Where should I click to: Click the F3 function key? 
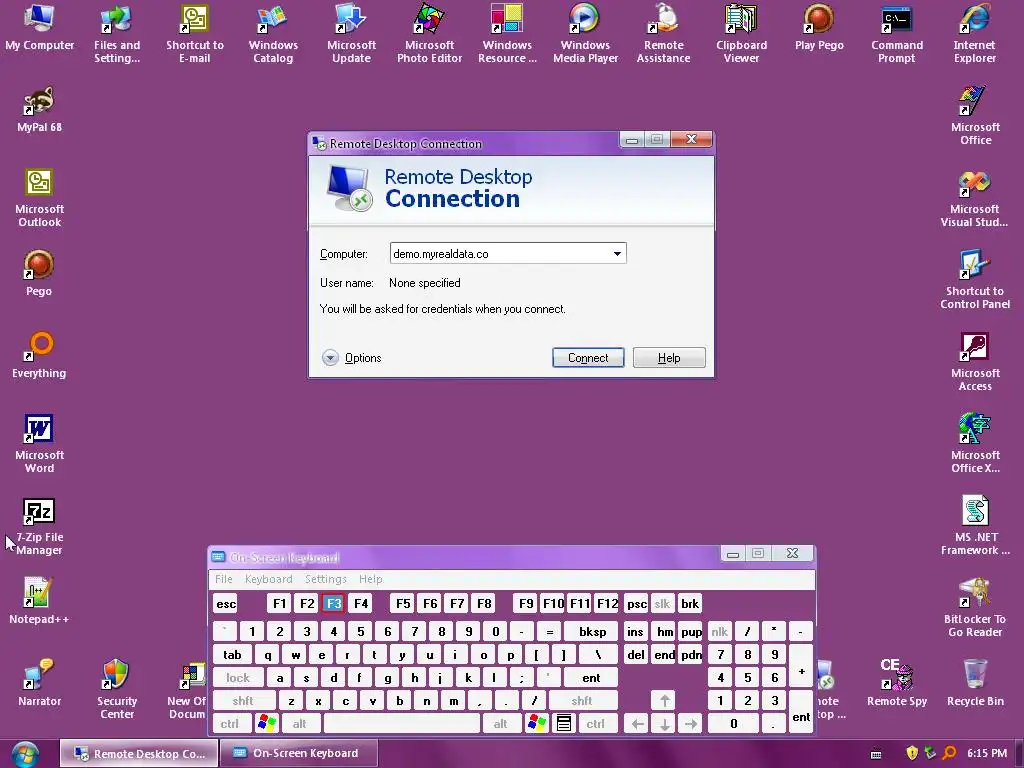click(333, 604)
